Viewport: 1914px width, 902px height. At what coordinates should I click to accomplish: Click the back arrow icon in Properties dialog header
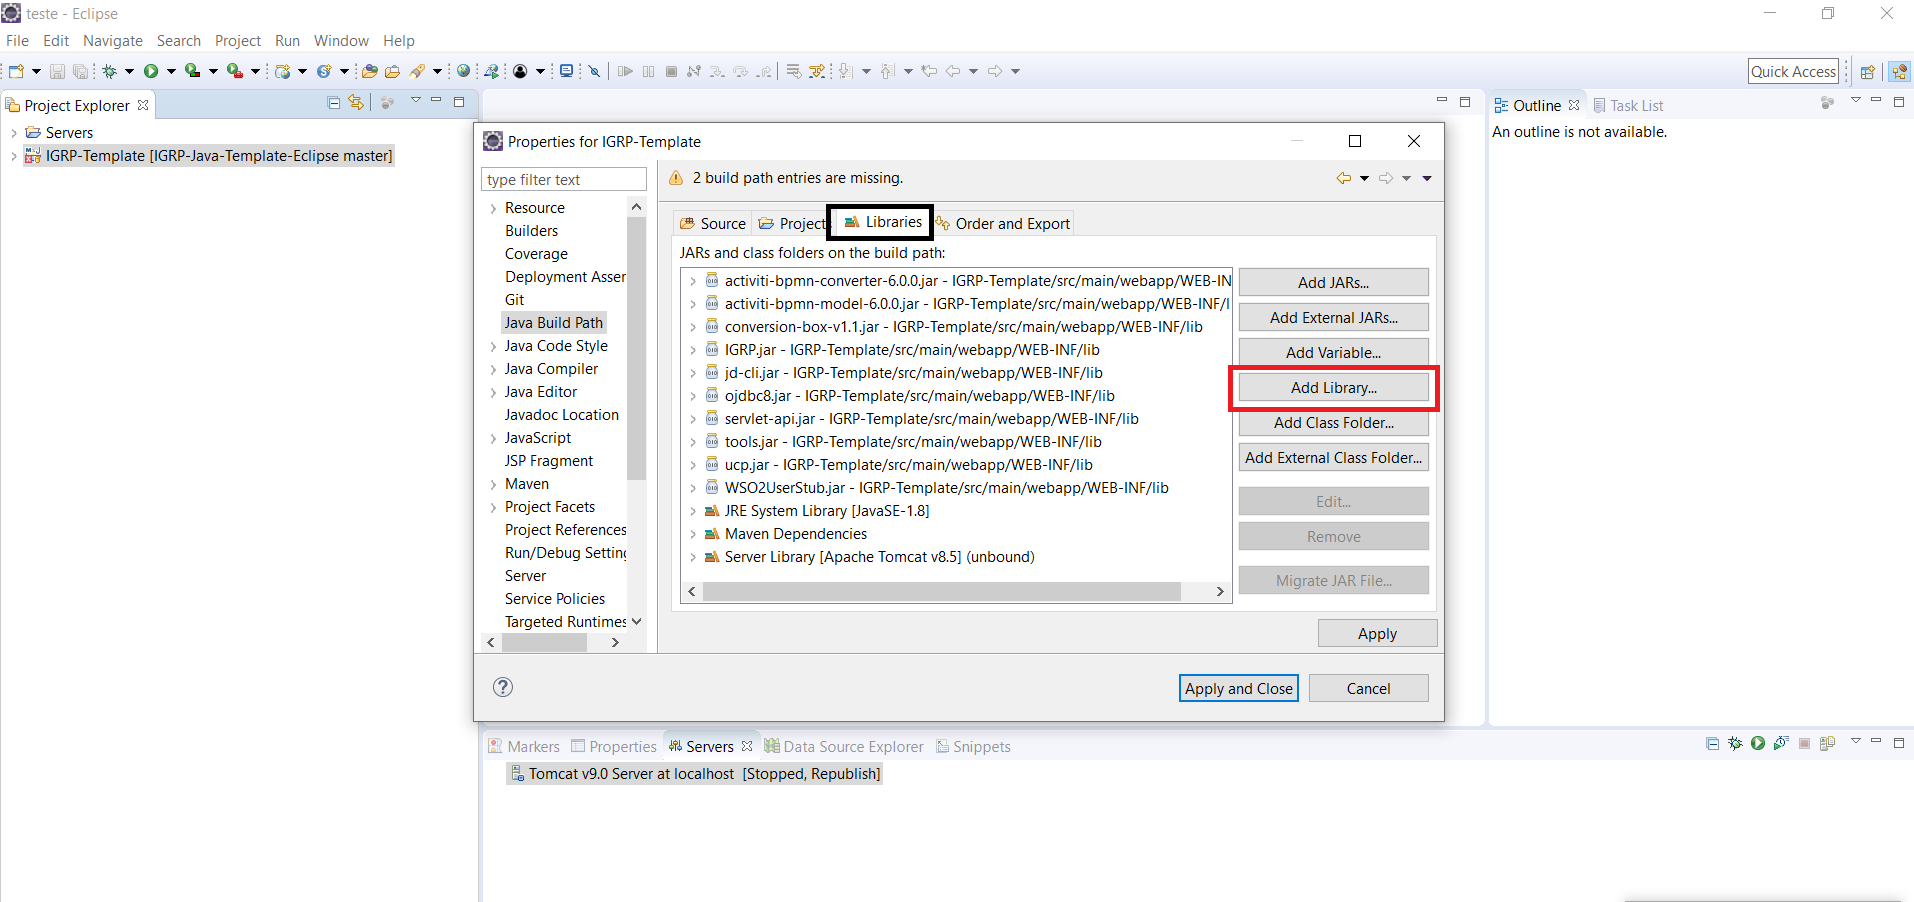1343,178
